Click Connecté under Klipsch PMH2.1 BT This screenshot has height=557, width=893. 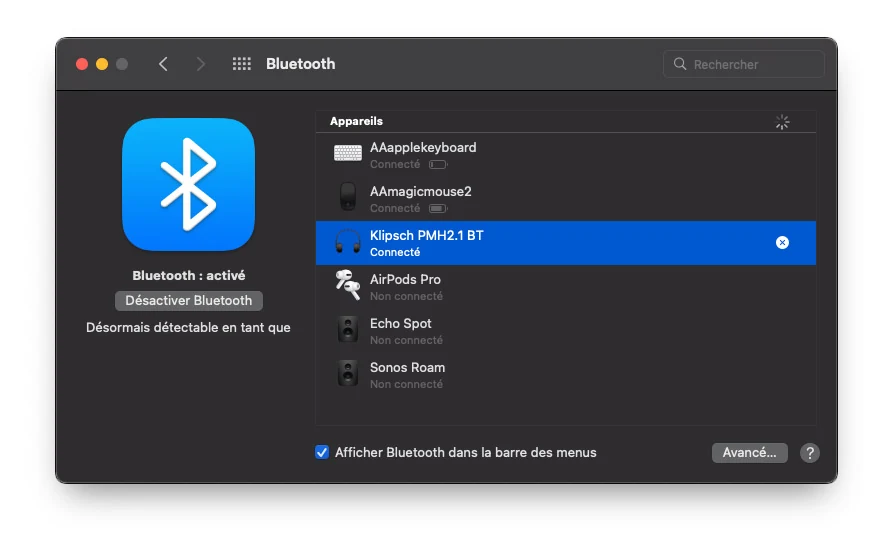click(395, 252)
